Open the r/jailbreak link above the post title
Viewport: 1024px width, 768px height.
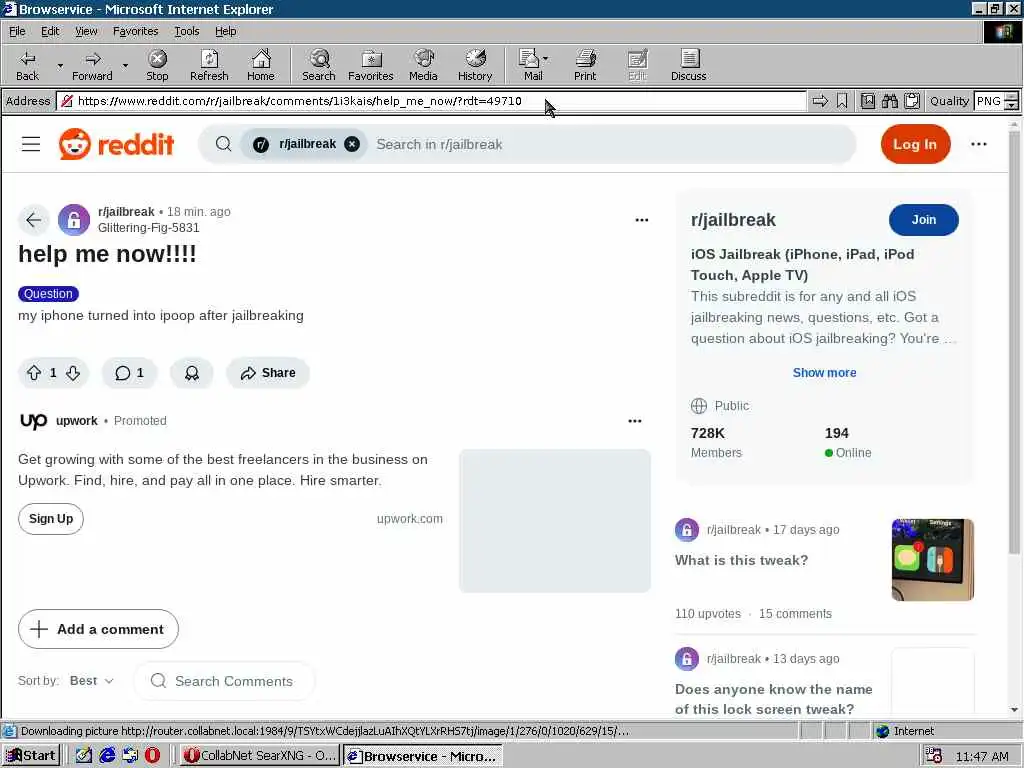pyautogui.click(x=126, y=212)
